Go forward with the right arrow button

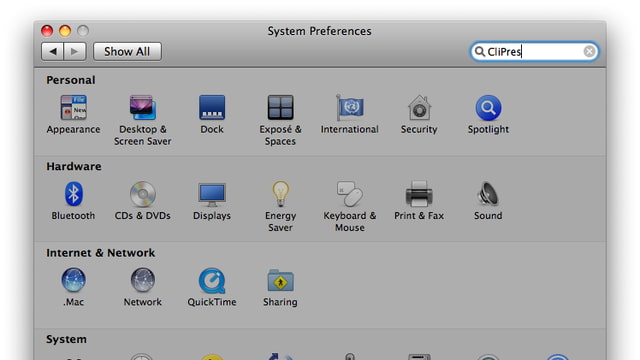[74, 51]
